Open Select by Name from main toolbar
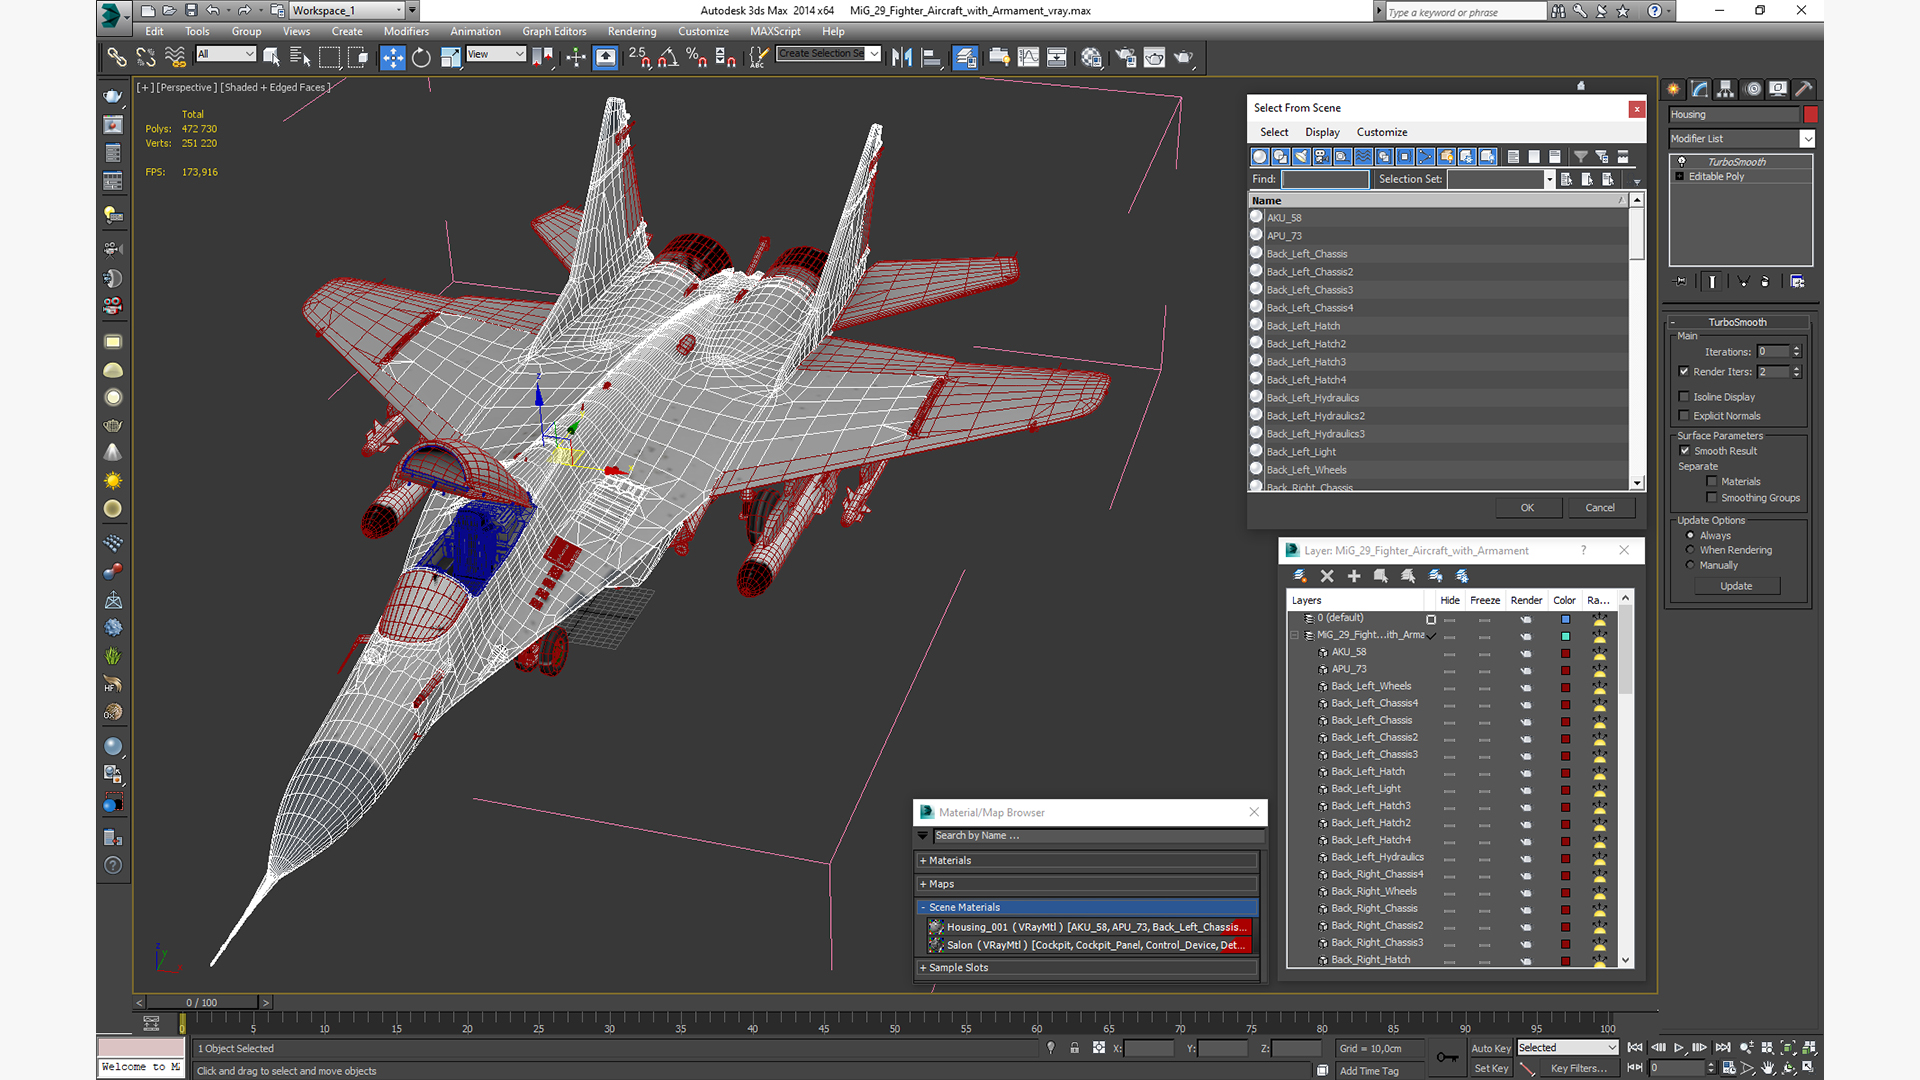Viewport: 1920px width, 1080px height. (x=299, y=58)
